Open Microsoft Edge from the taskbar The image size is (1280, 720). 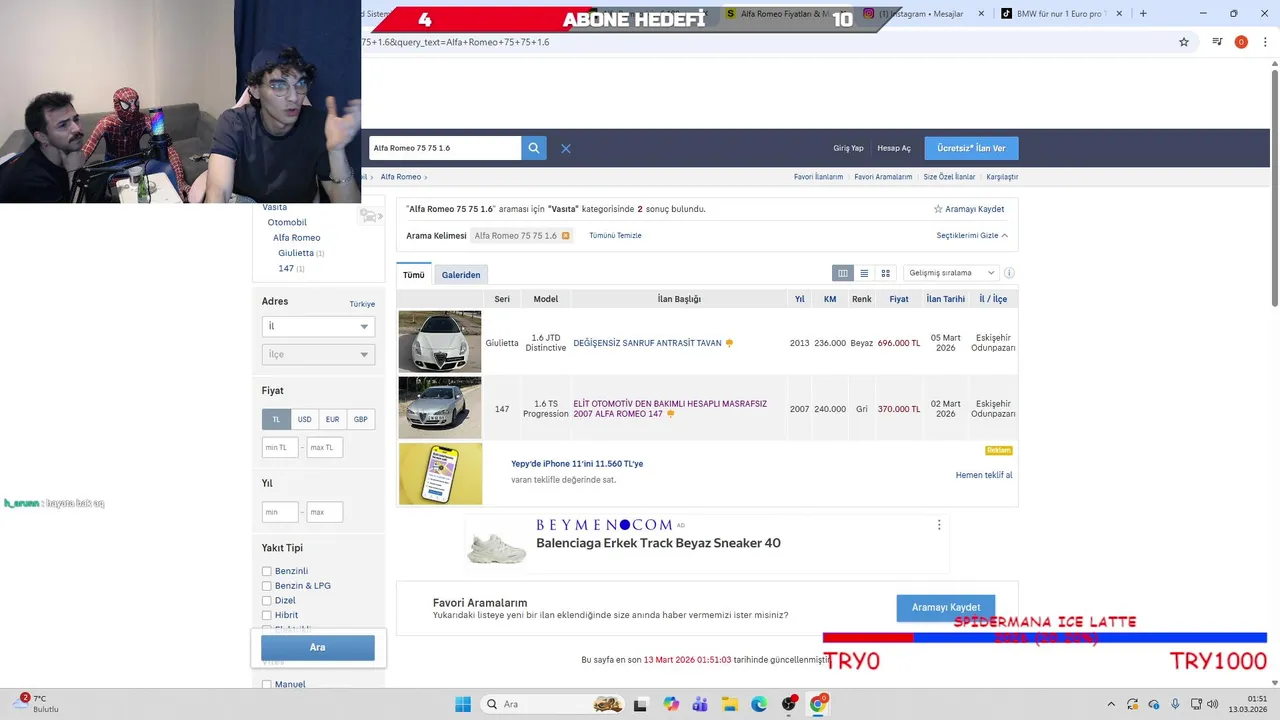tap(759, 704)
